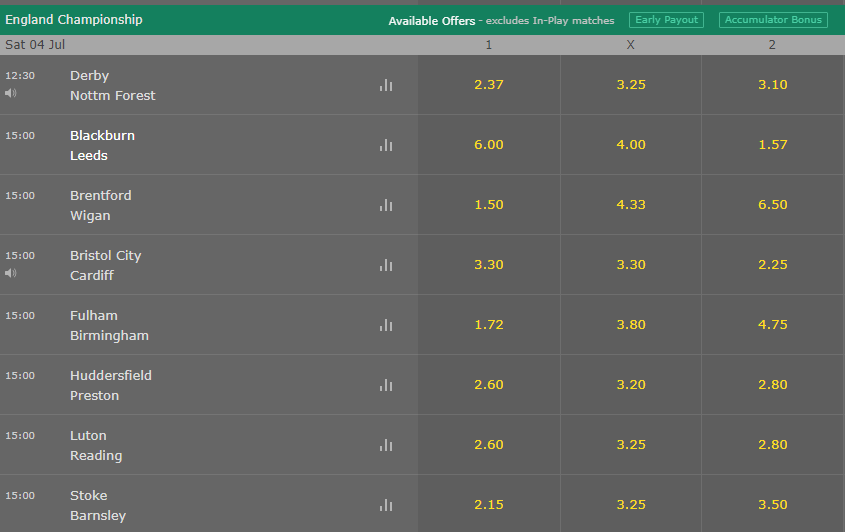Select Barnsley away win odds 3.50
The width and height of the screenshot is (845, 532).
772,505
